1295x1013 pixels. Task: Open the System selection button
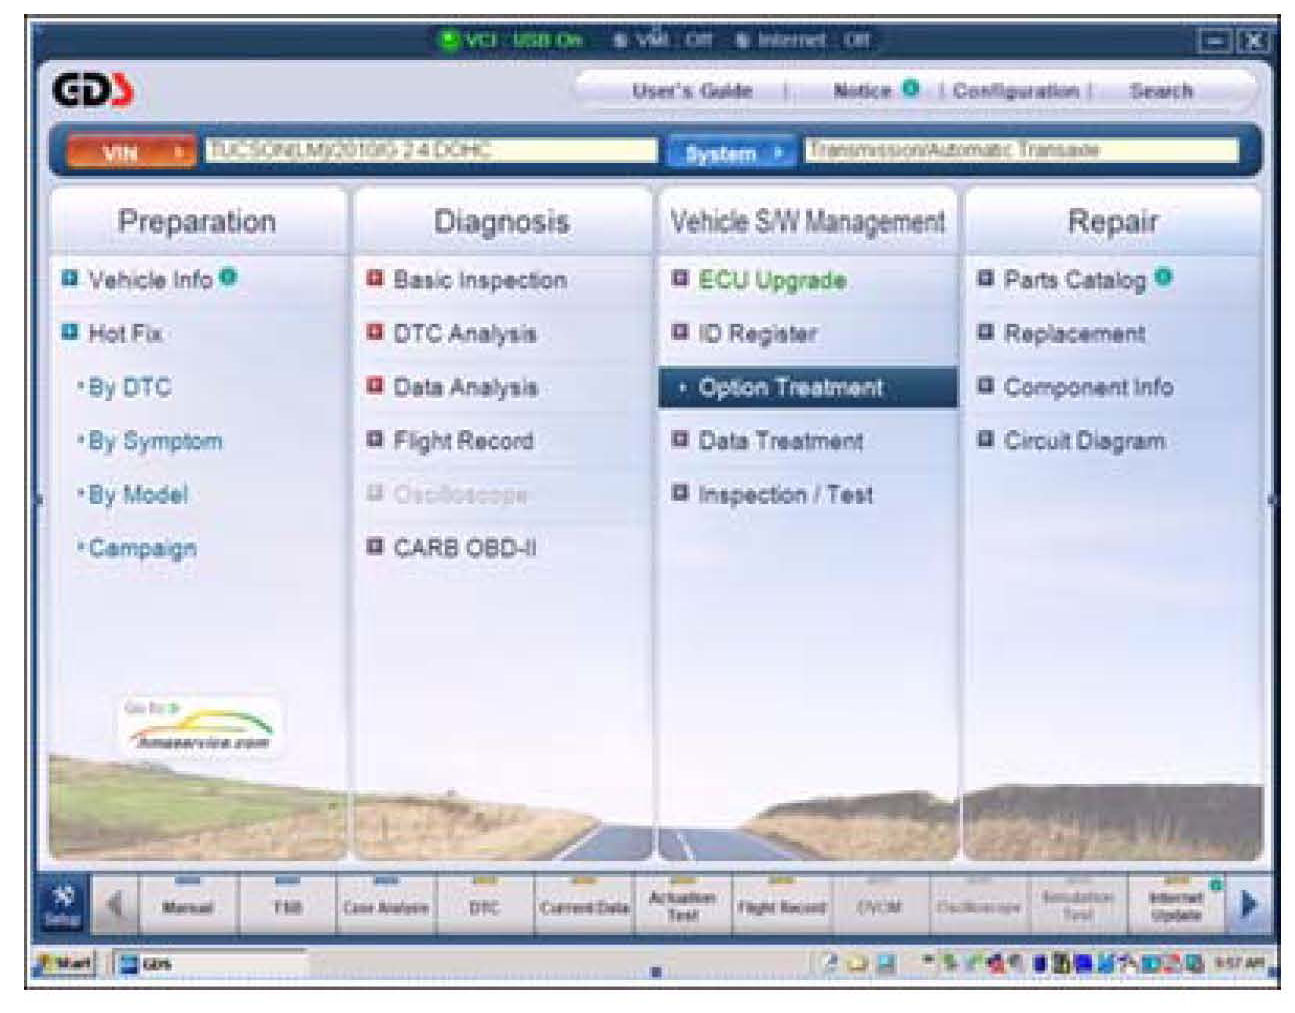tap(731, 153)
